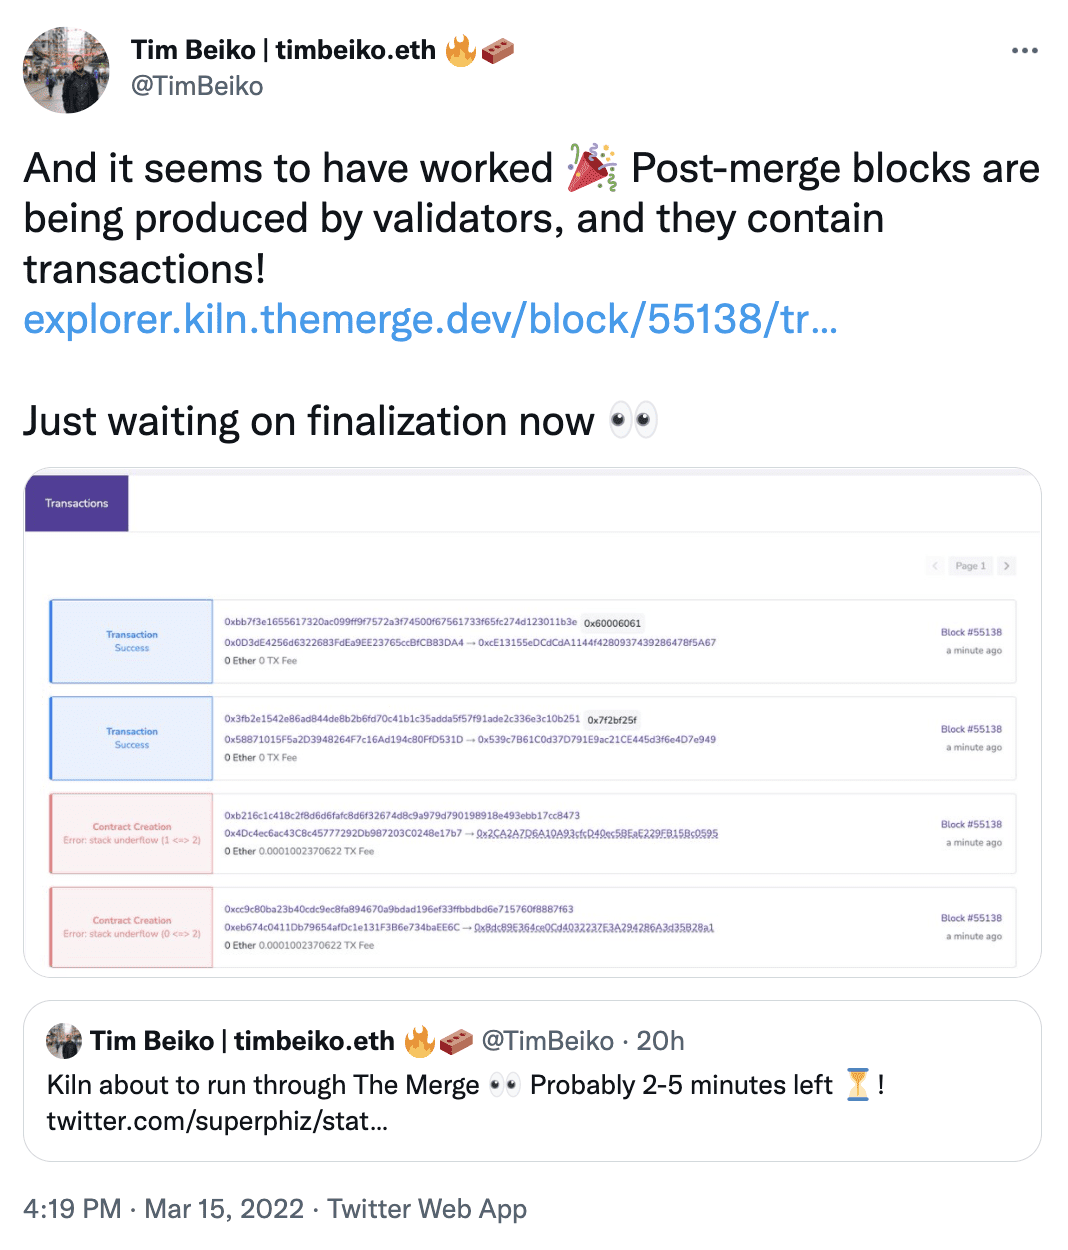This screenshot has width=1068, height=1250.
Task: Open the Transactions tab
Action: tap(77, 503)
